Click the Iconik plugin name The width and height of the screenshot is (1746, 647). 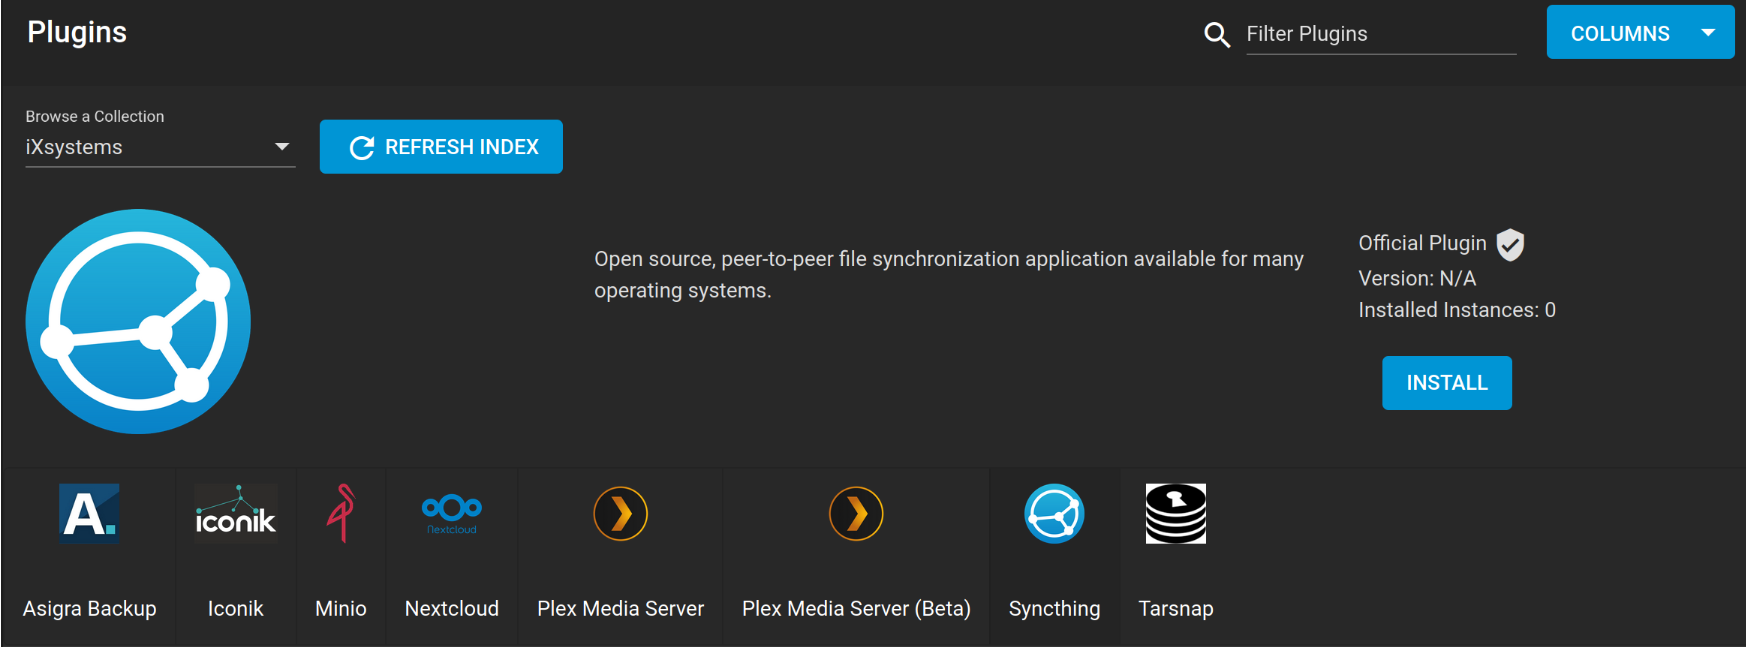click(236, 608)
